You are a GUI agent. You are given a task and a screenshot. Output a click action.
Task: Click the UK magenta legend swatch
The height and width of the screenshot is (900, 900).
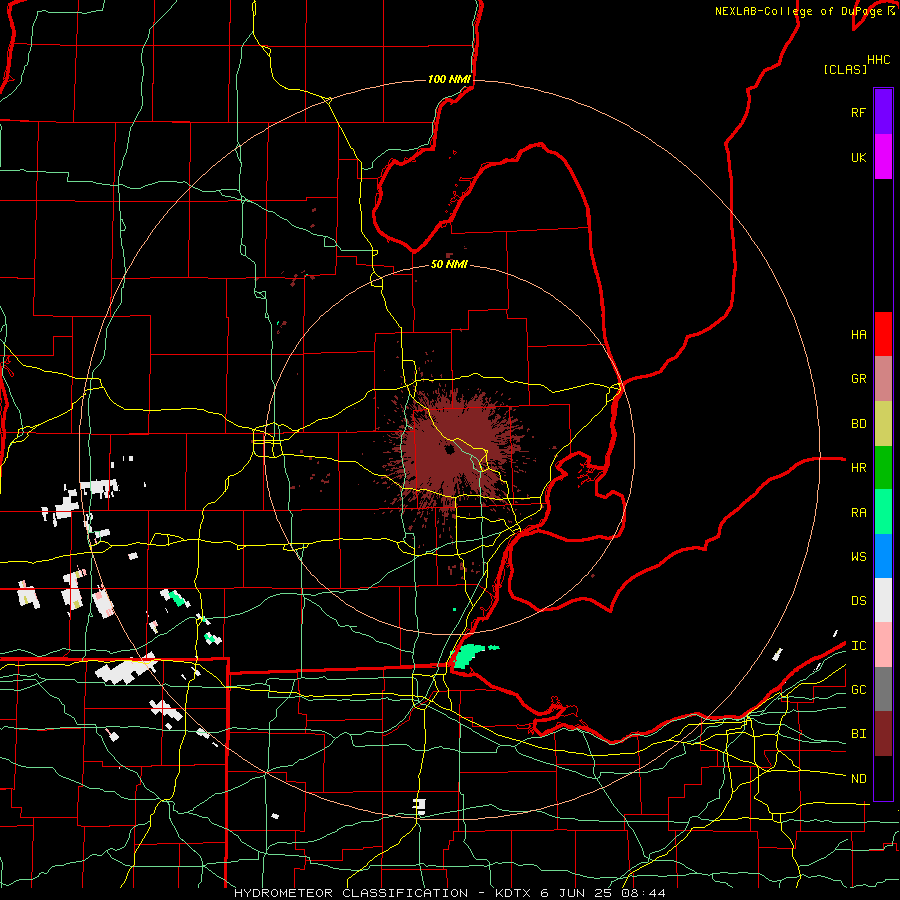point(883,157)
